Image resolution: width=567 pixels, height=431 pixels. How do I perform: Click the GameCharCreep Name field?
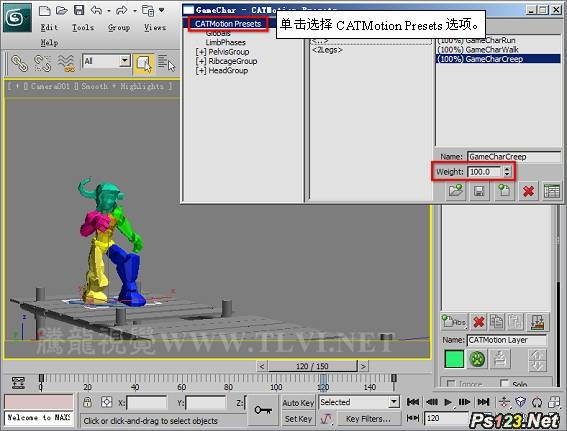513,157
